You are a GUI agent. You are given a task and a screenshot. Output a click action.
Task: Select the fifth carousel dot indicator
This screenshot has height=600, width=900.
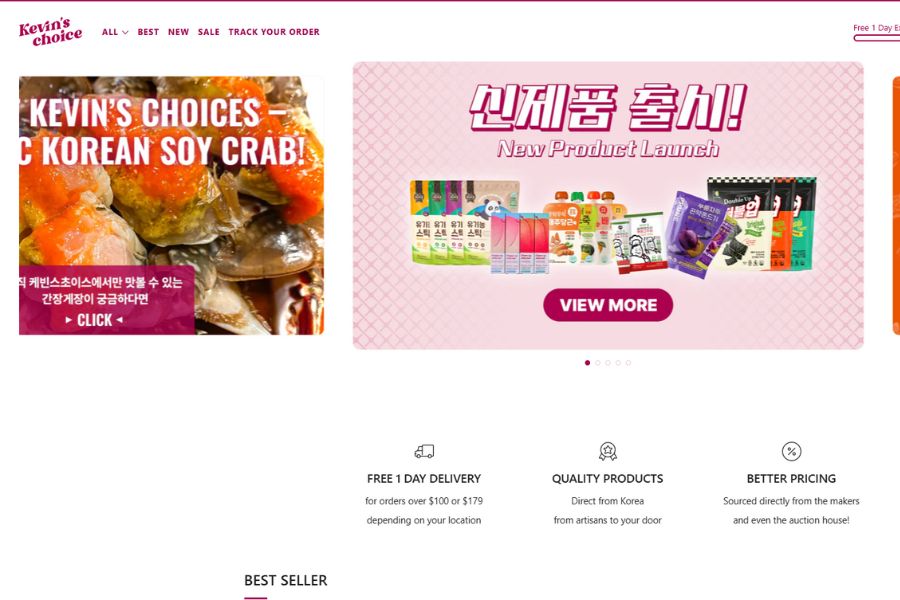(x=629, y=363)
